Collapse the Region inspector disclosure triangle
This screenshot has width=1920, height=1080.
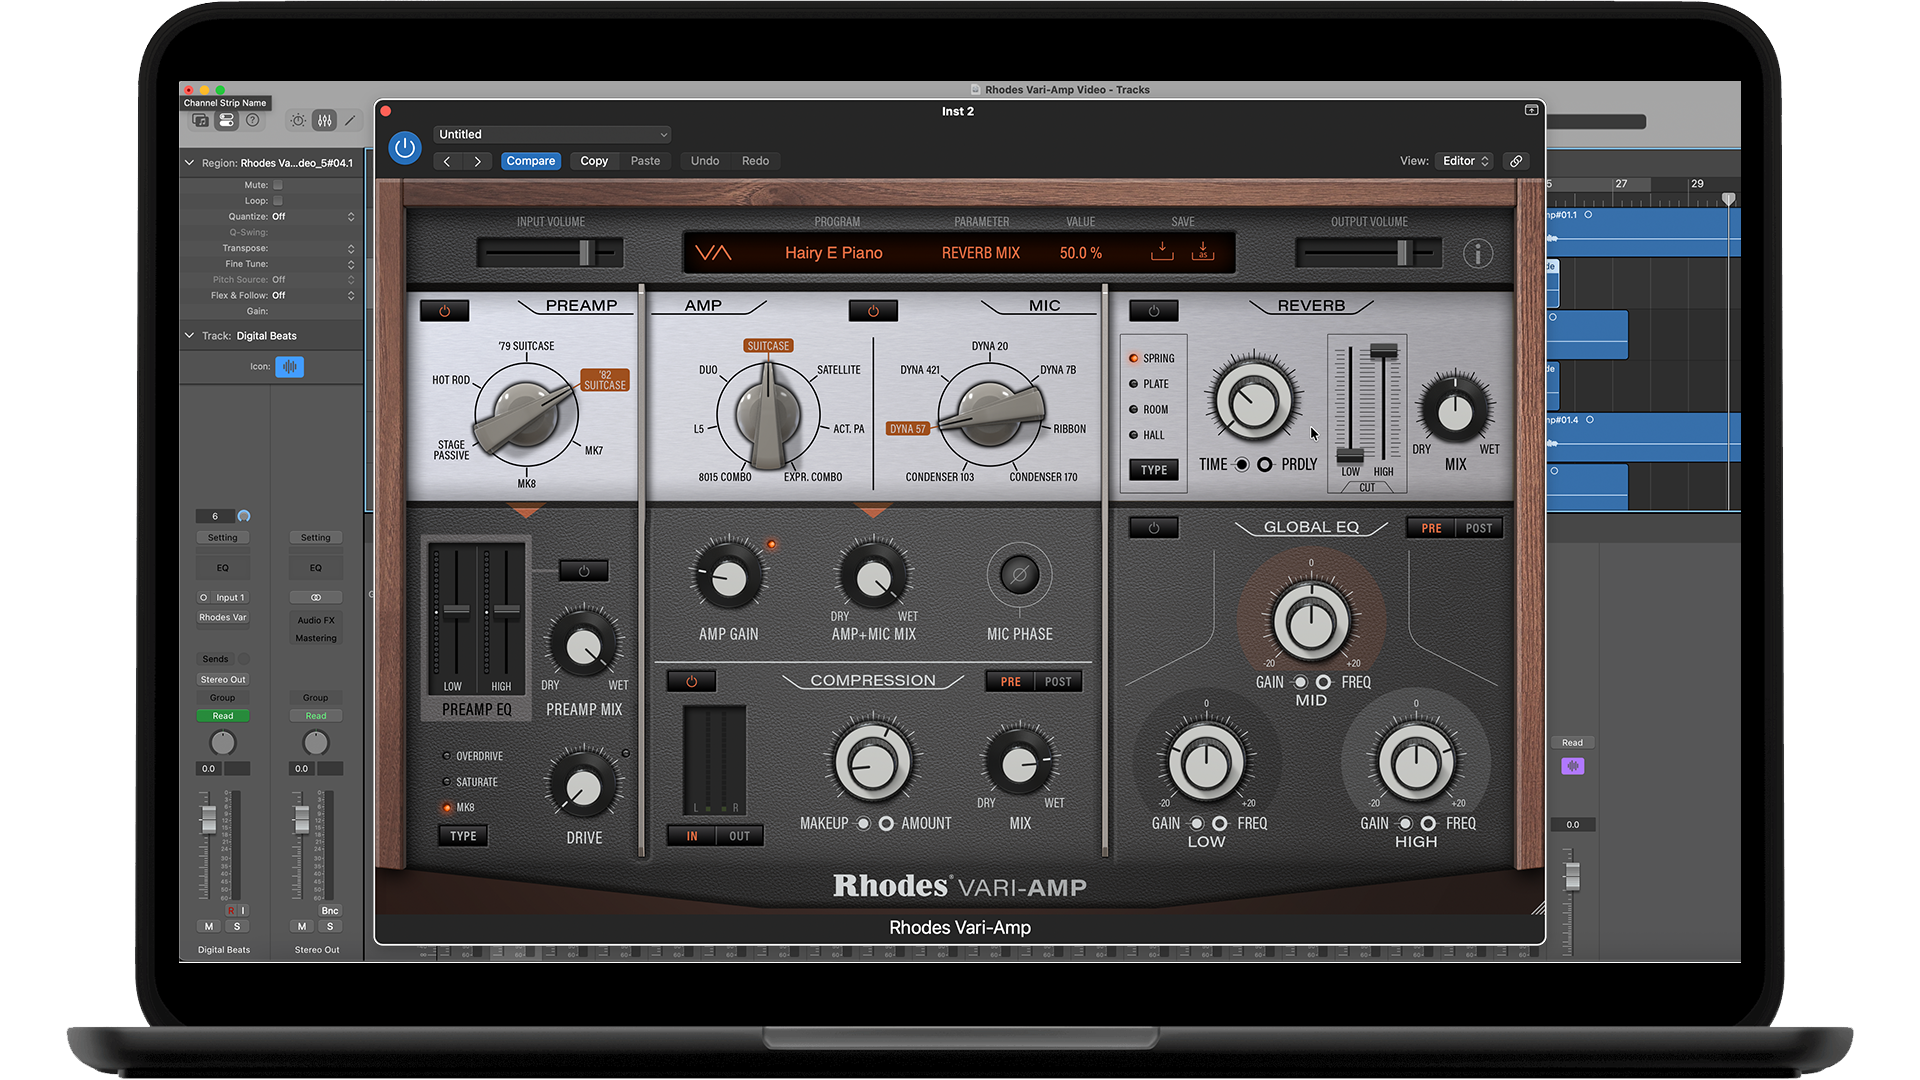[x=189, y=163]
